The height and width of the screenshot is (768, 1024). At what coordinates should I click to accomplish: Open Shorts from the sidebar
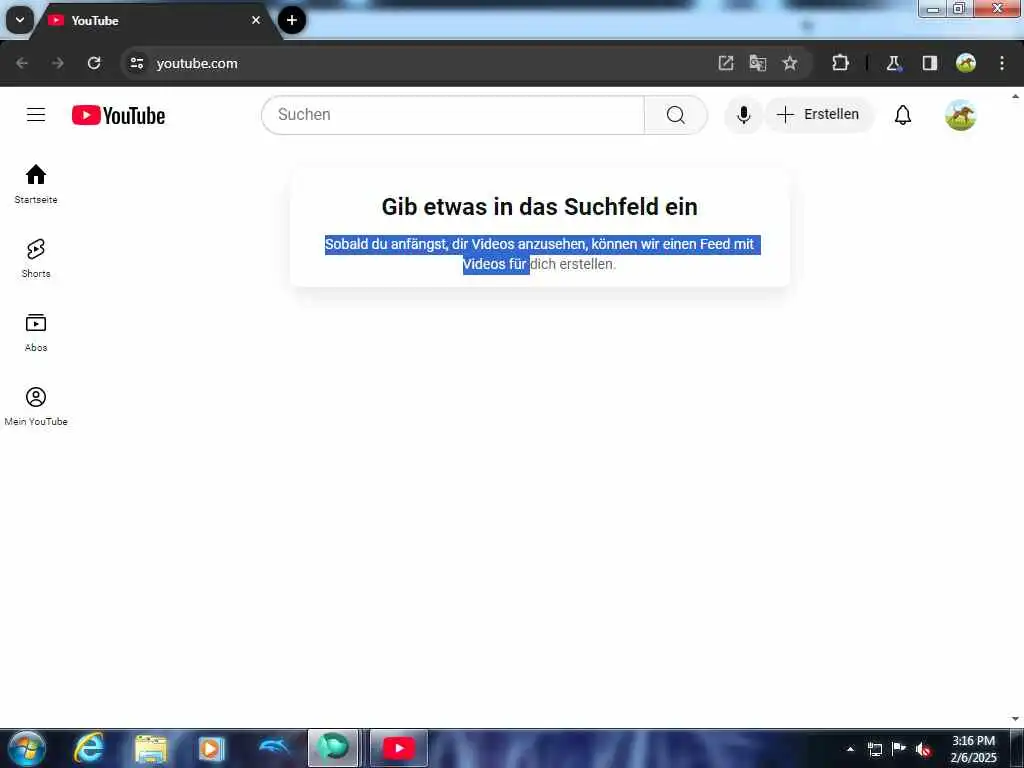[36, 258]
